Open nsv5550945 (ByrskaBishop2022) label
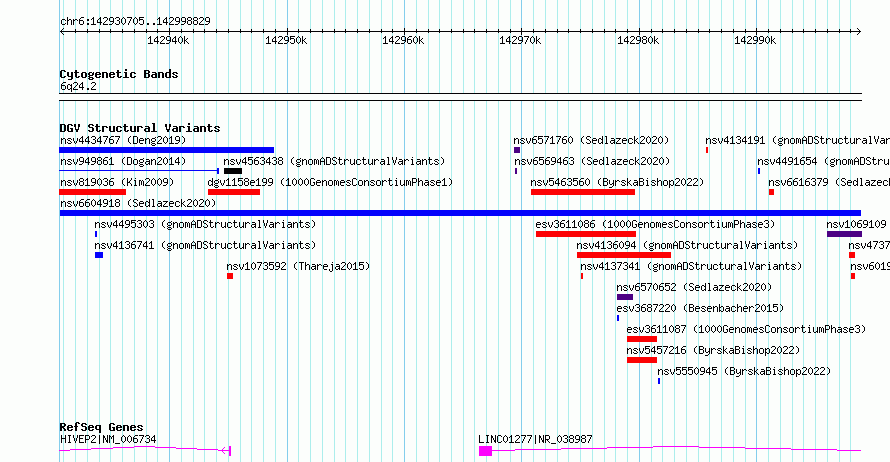The width and height of the screenshot is (890, 462). (x=744, y=371)
